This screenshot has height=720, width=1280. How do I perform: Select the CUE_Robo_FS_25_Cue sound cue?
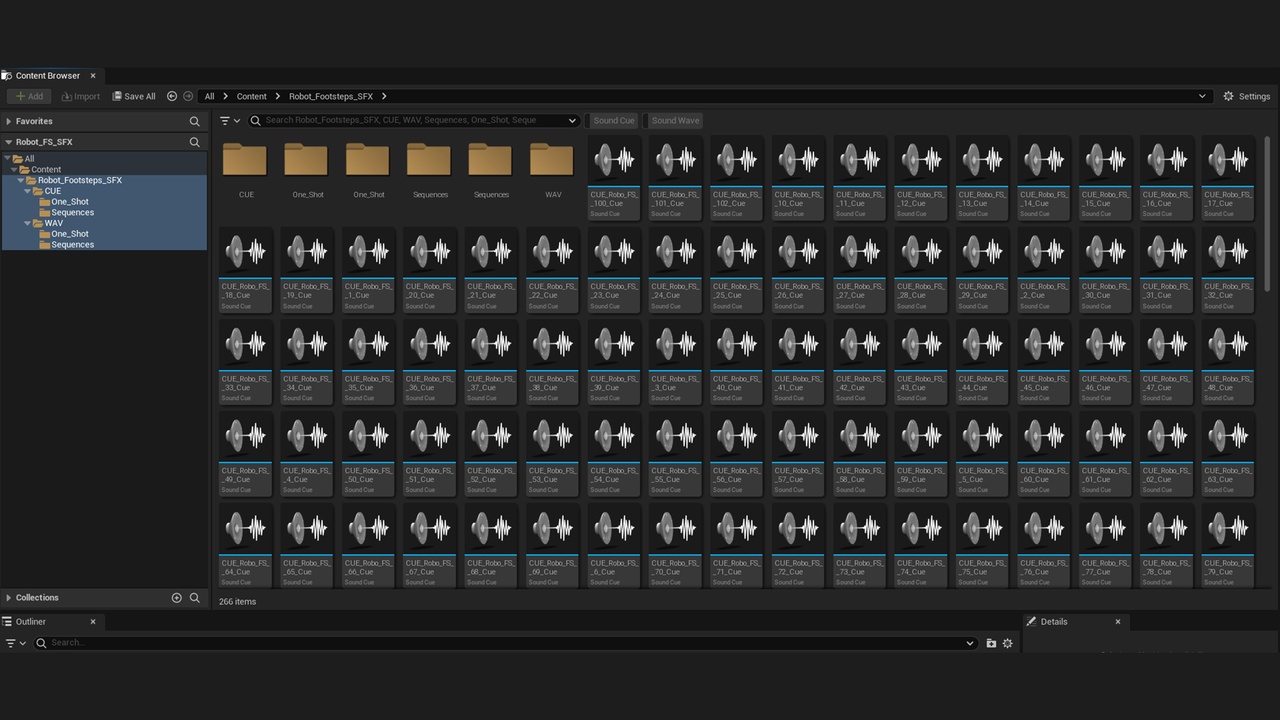[x=737, y=270]
